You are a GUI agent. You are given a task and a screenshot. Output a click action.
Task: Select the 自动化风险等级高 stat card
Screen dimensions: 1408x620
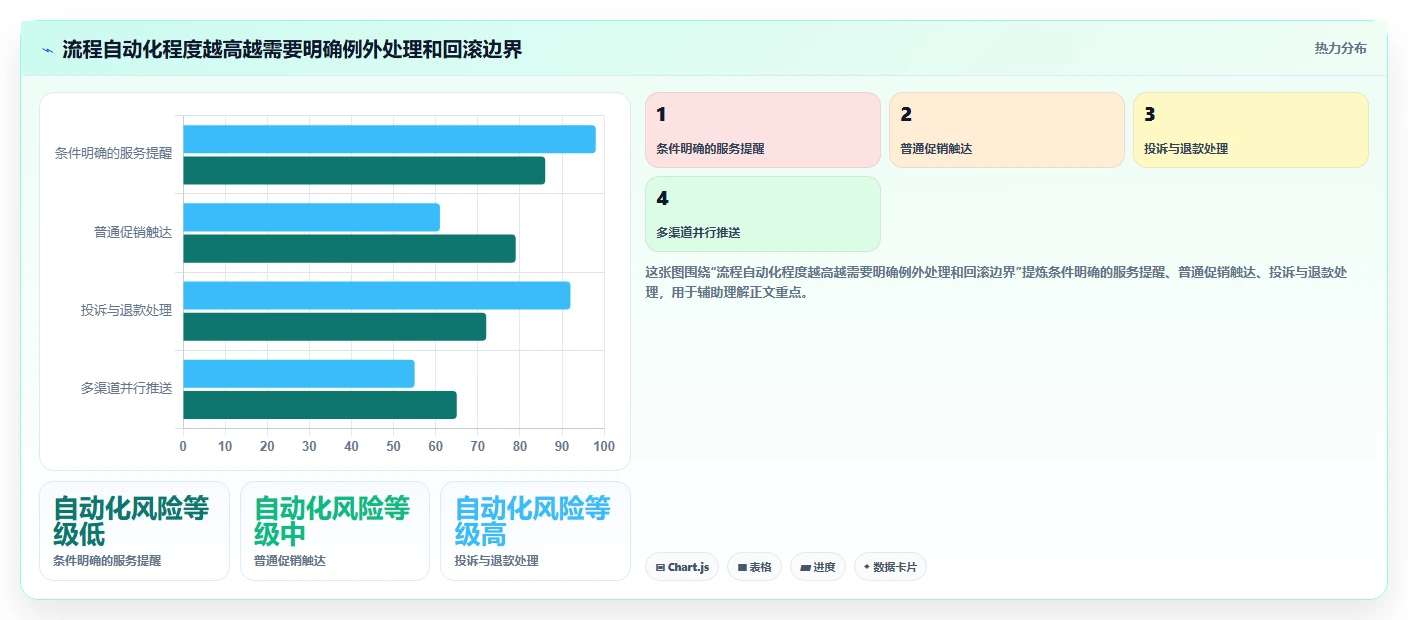pyautogui.click(x=535, y=531)
